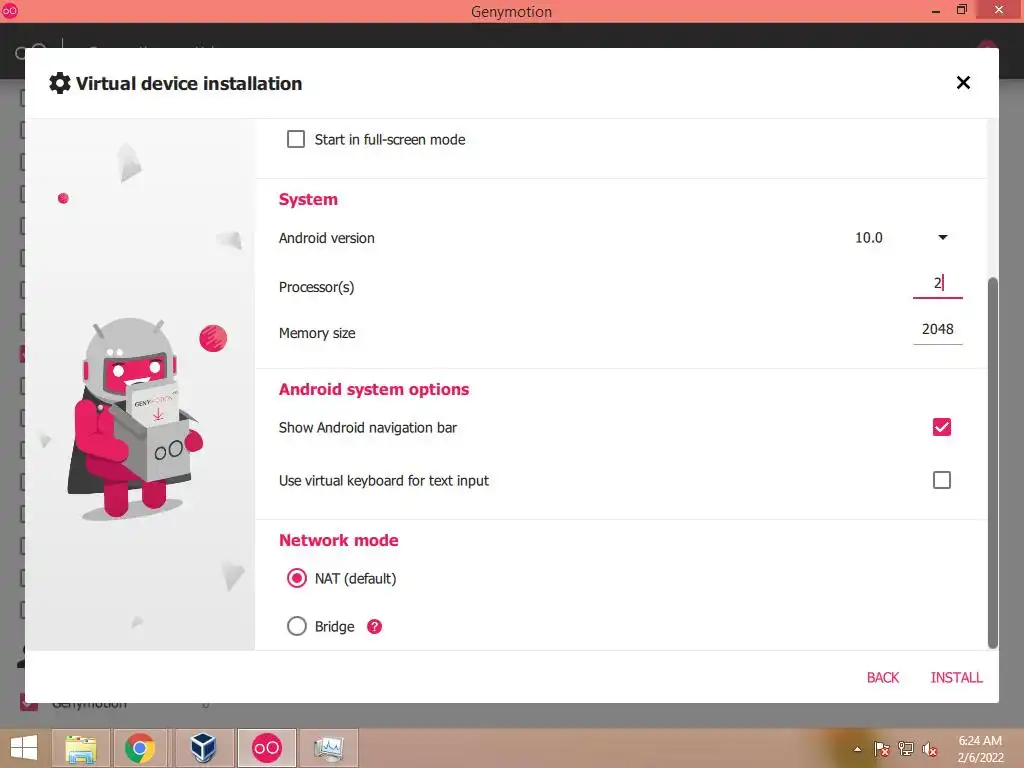Click the INSTALL button
1024x768 pixels.
[956, 678]
